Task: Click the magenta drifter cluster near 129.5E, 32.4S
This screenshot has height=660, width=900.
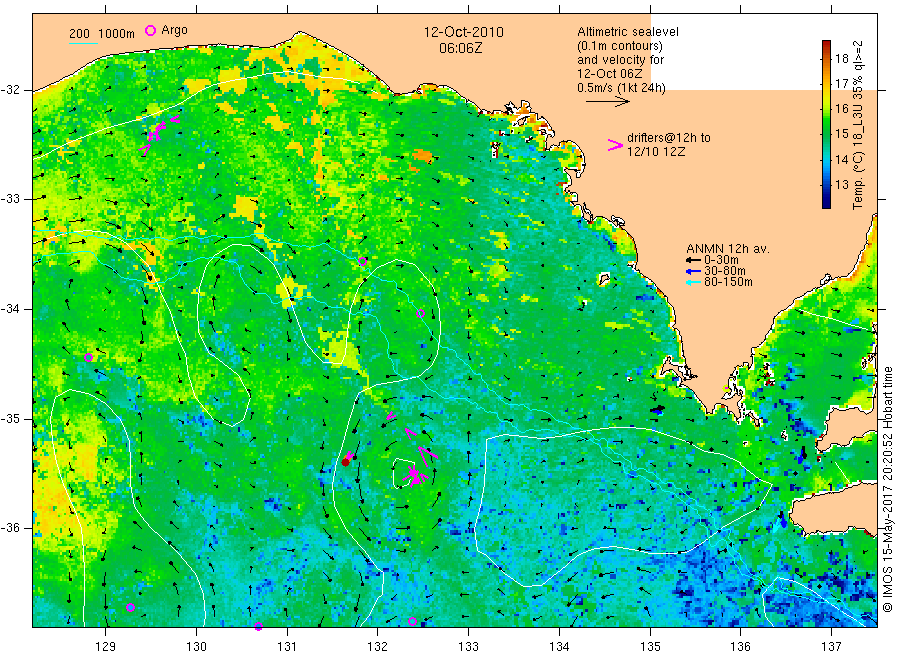Action: click(157, 133)
